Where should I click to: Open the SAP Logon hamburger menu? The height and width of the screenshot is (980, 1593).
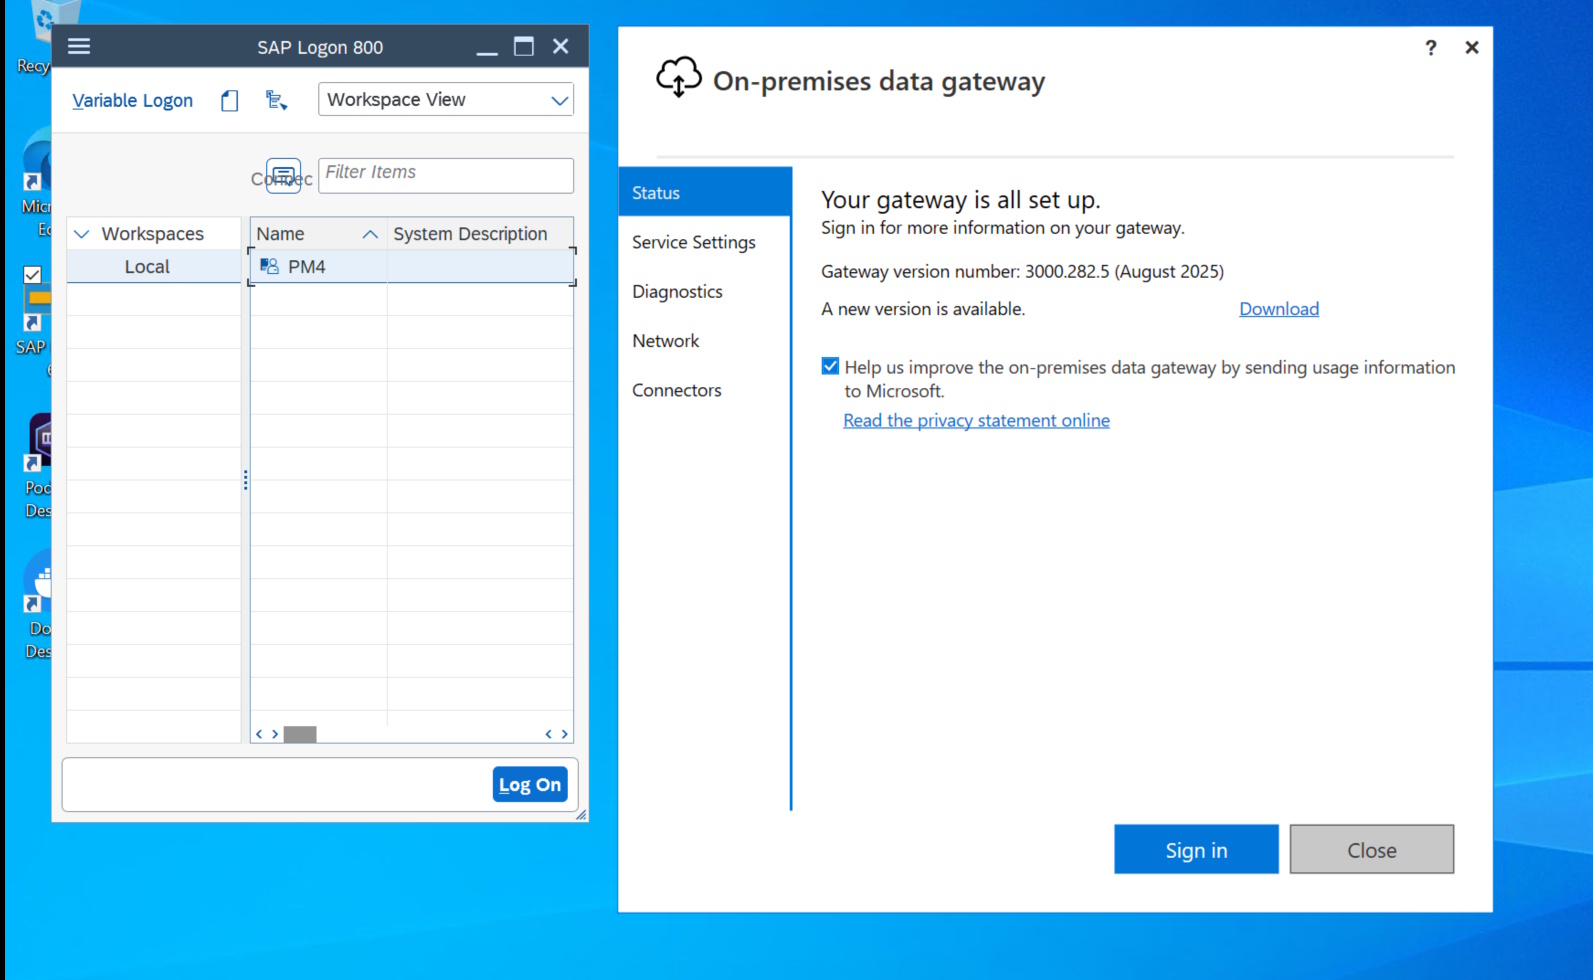[79, 46]
